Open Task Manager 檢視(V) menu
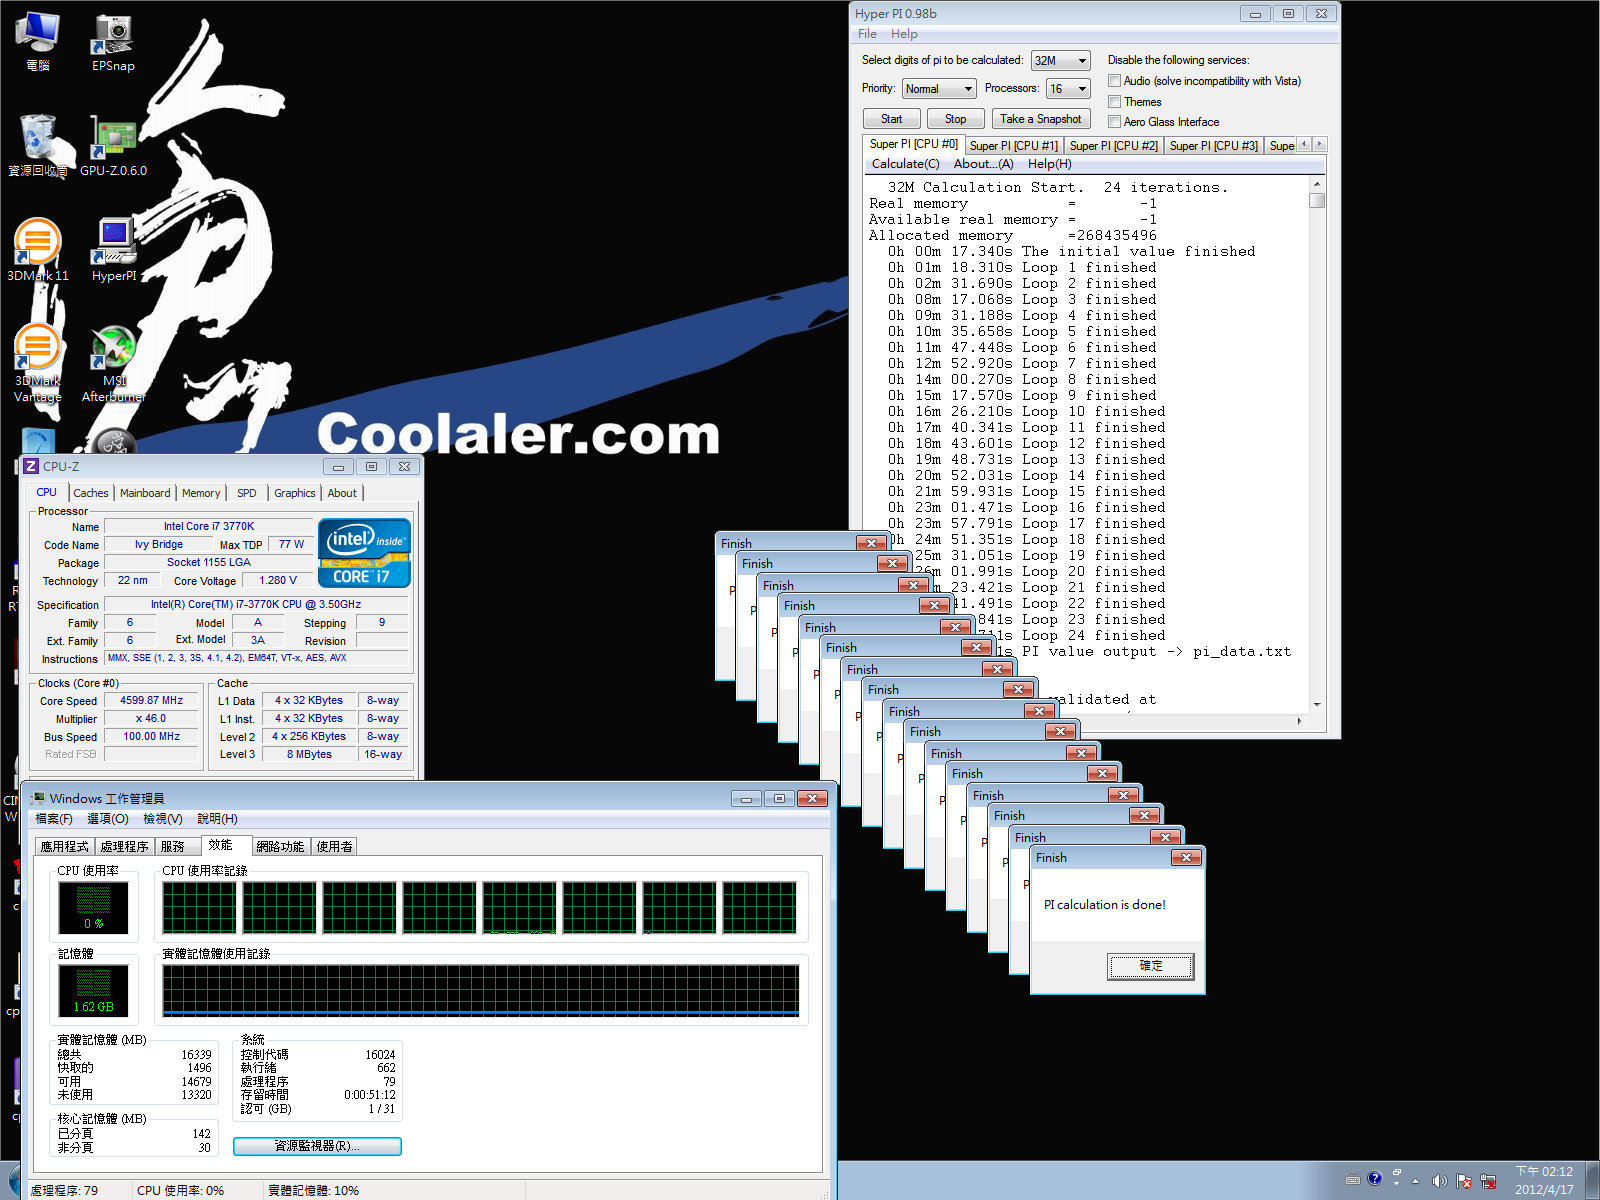 point(163,818)
